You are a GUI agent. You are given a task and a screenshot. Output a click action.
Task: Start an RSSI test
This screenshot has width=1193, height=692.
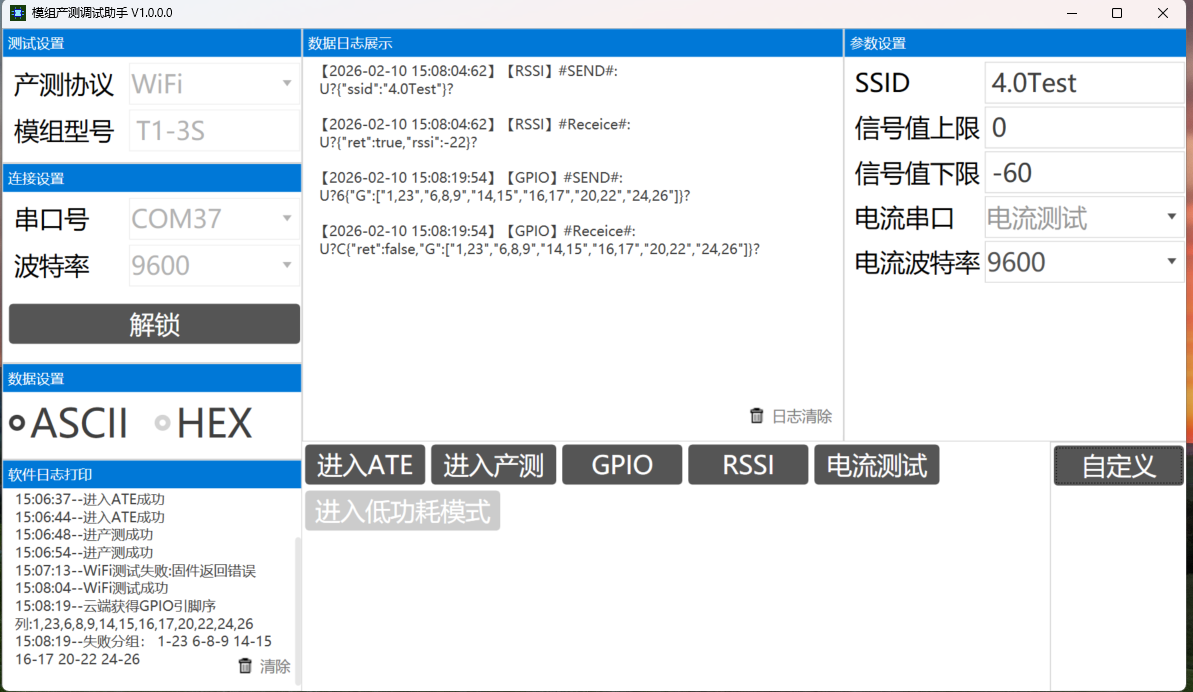pyautogui.click(x=747, y=464)
